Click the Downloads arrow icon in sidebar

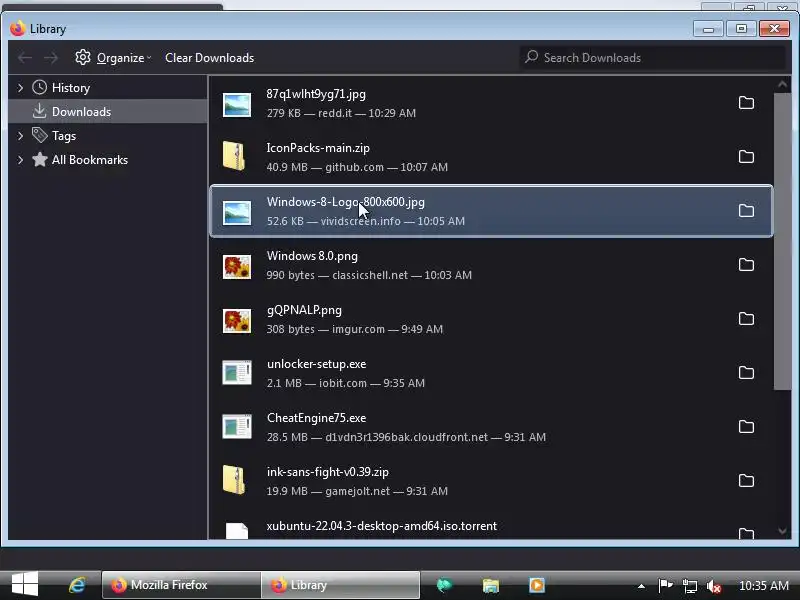[x=39, y=111]
